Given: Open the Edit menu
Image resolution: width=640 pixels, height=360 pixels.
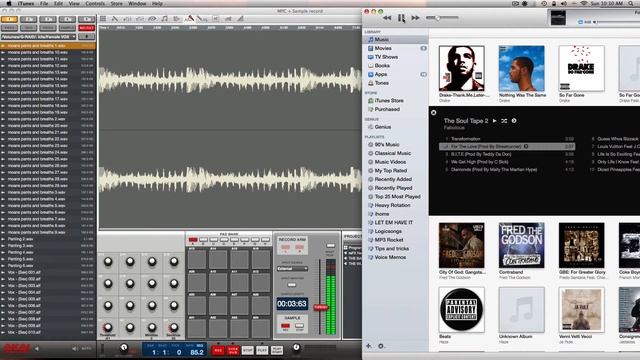Looking at the screenshot, I should [x=58, y=4].
